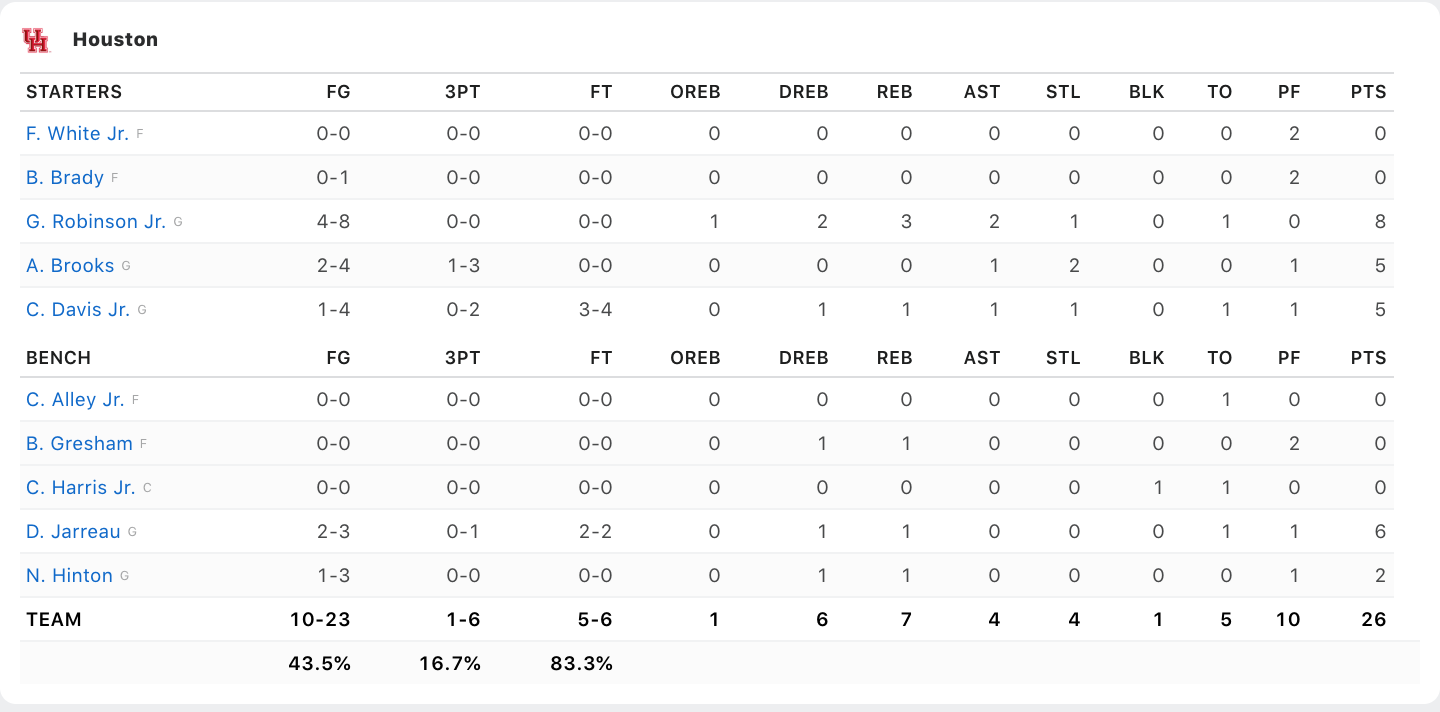Click the 43.5% field goal percentage
The image size is (1440, 712).
pos(320,663)
